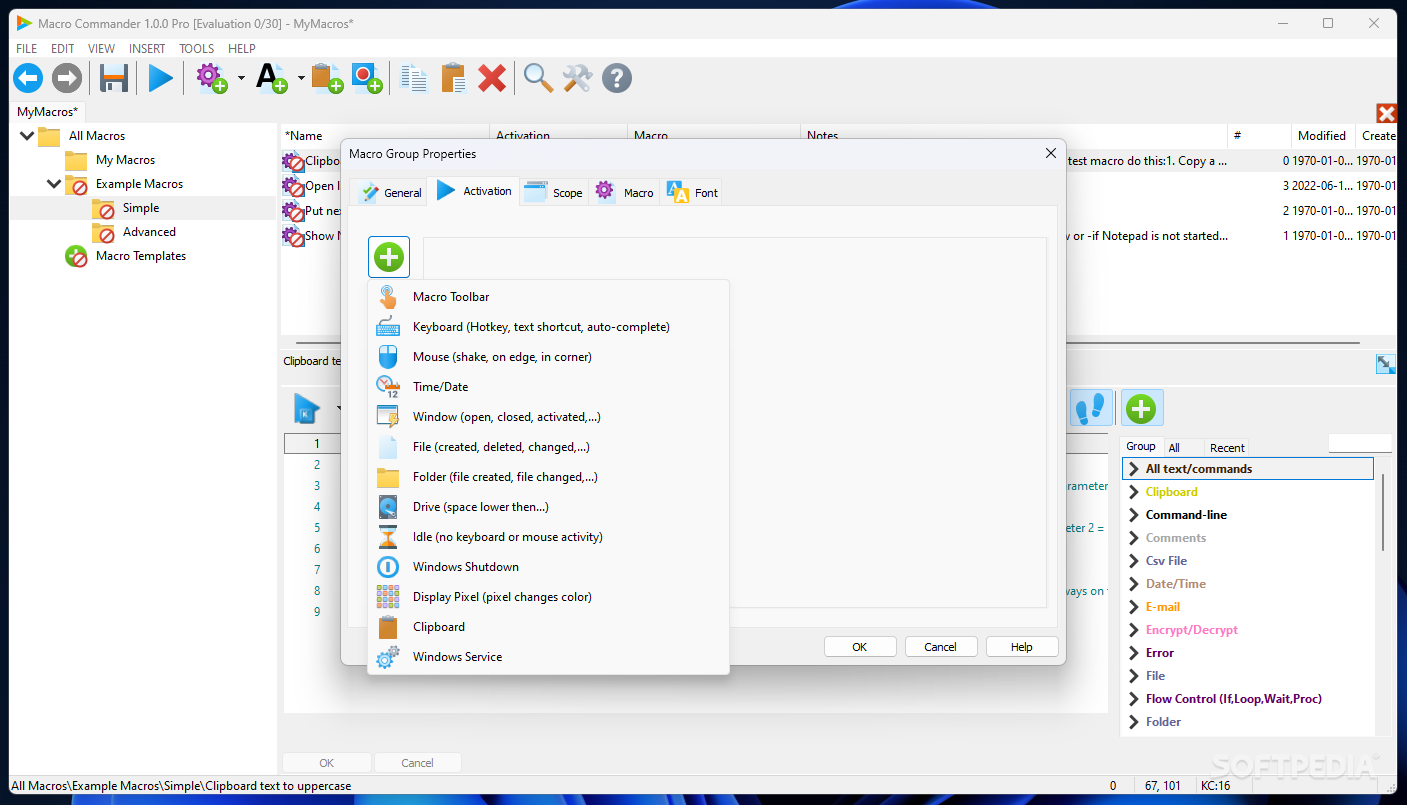Select Advanced group in tree
This screenshot has width=1407, height=805.
(149, 232)
